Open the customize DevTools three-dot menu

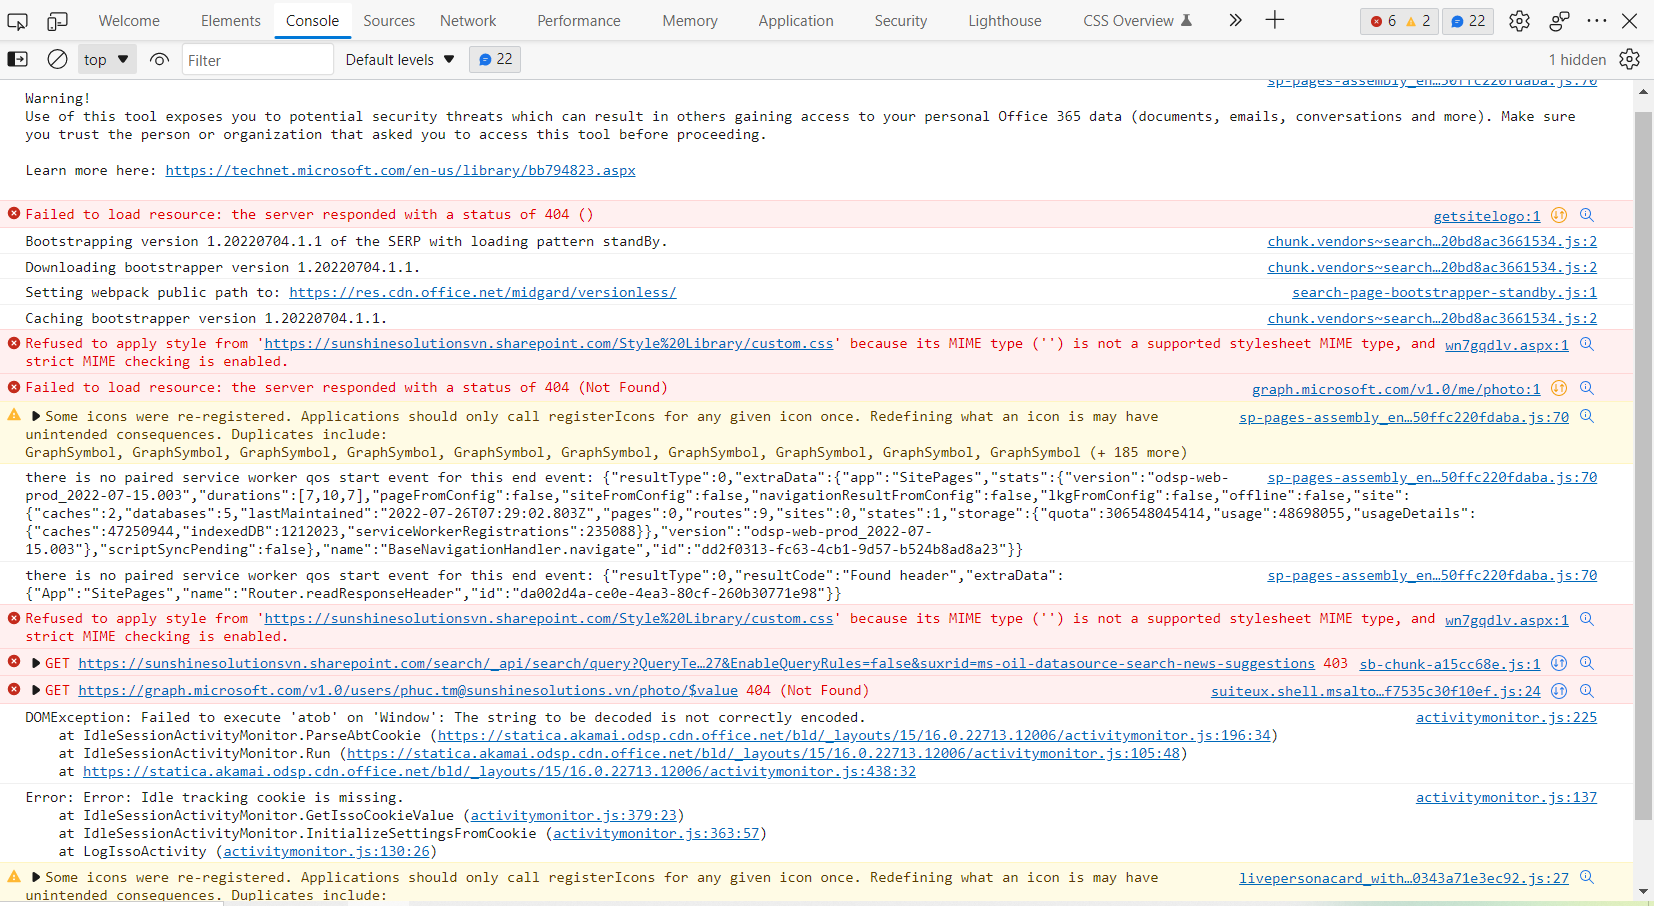(x=1598, y=20)
